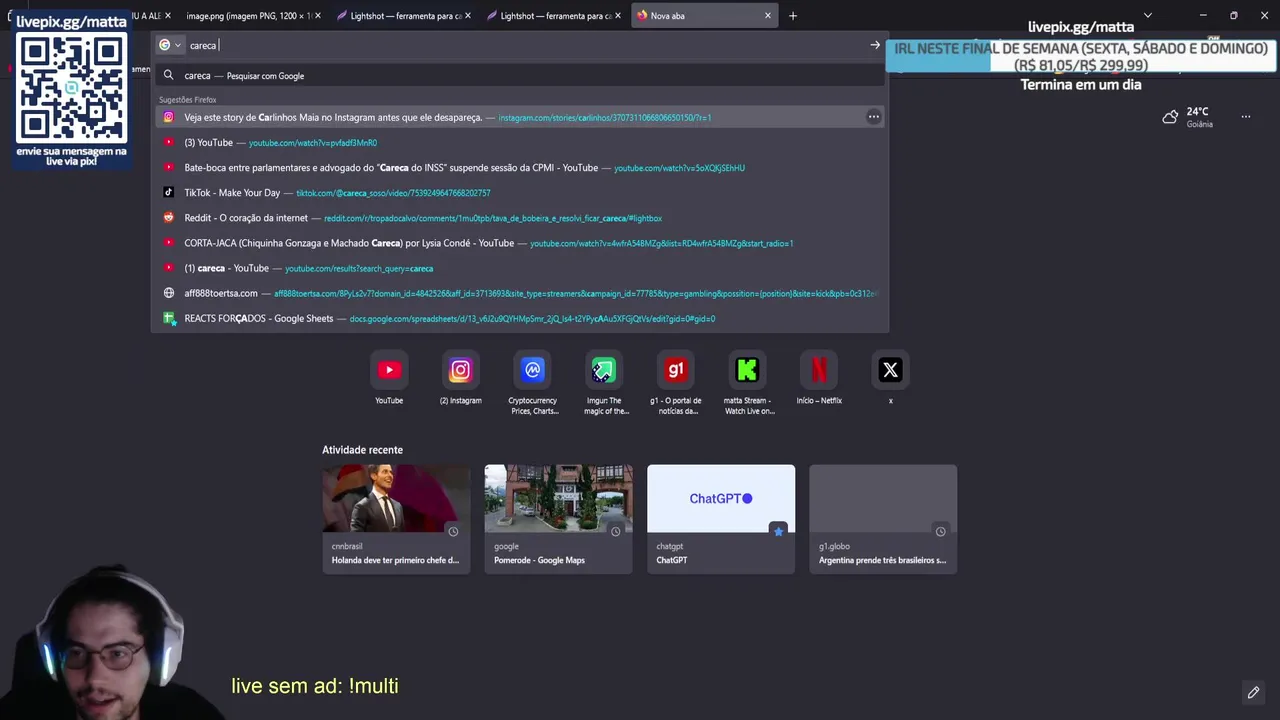Open the matta Stream Kick shortcut
The height and width of the screenshot is (720, 1280).
point(747,370)
